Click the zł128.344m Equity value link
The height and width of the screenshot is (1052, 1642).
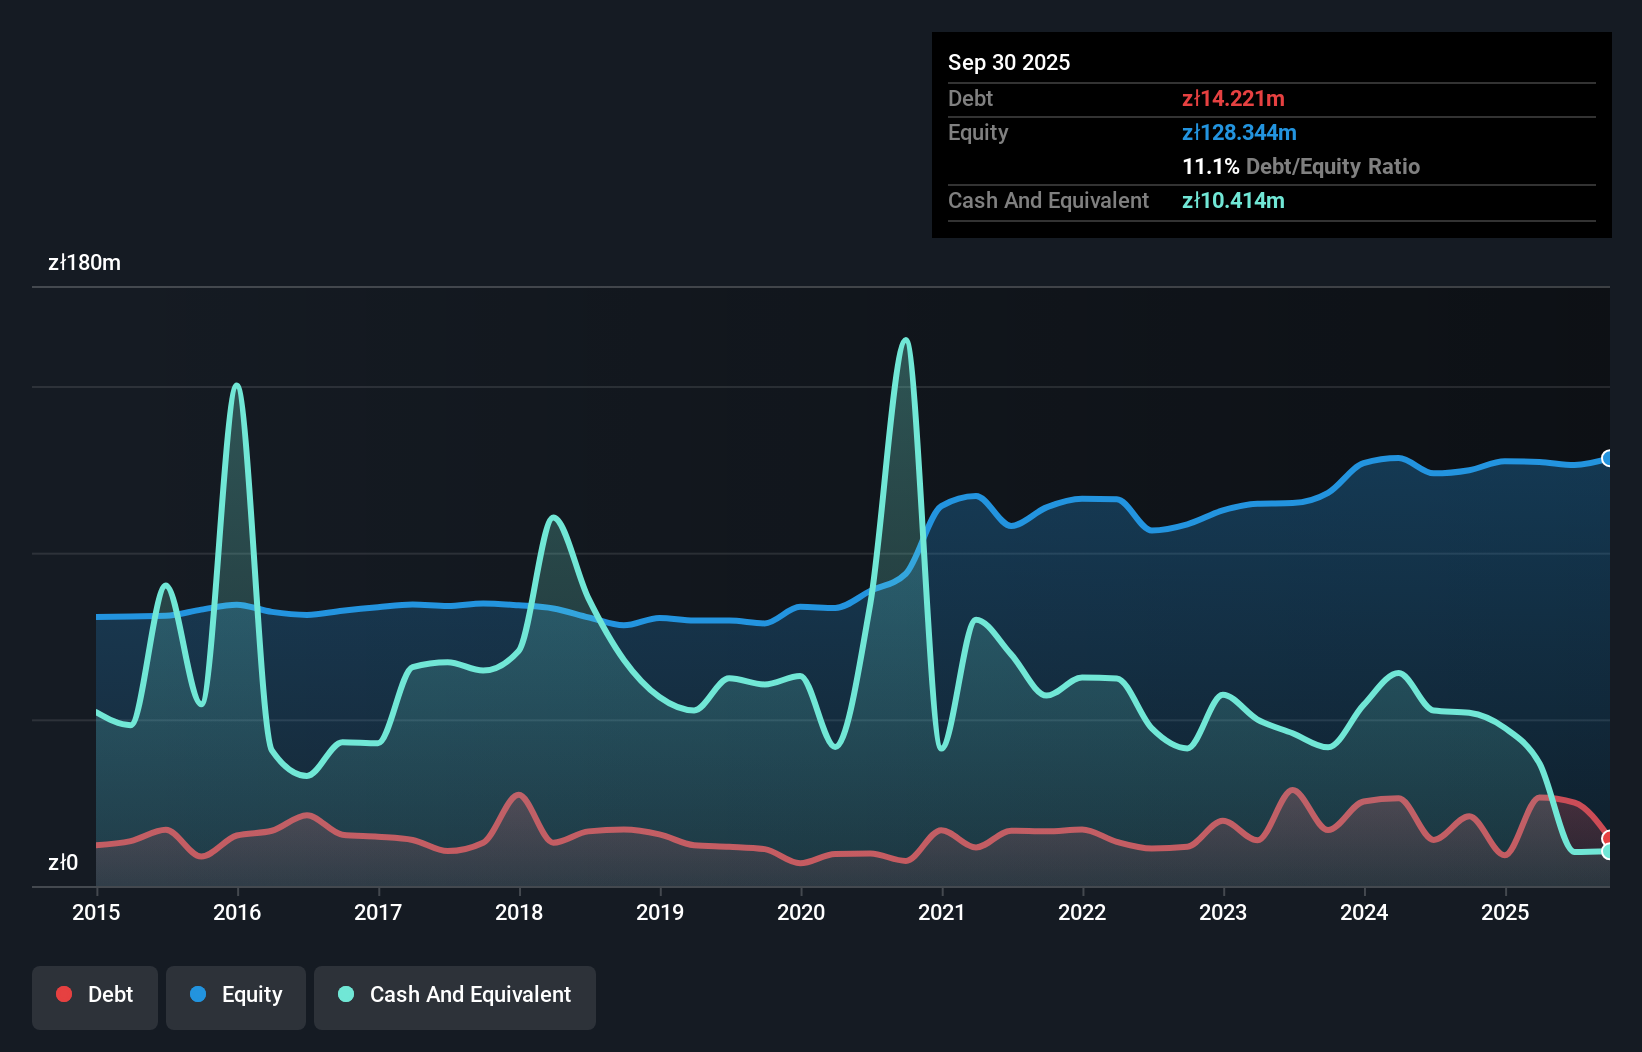[1239, 132]
